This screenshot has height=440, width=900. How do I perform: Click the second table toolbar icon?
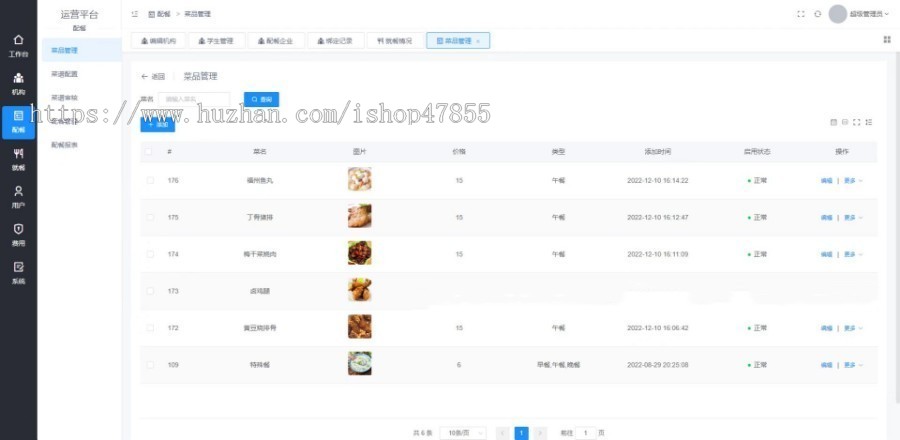click(x=845, y=122)
